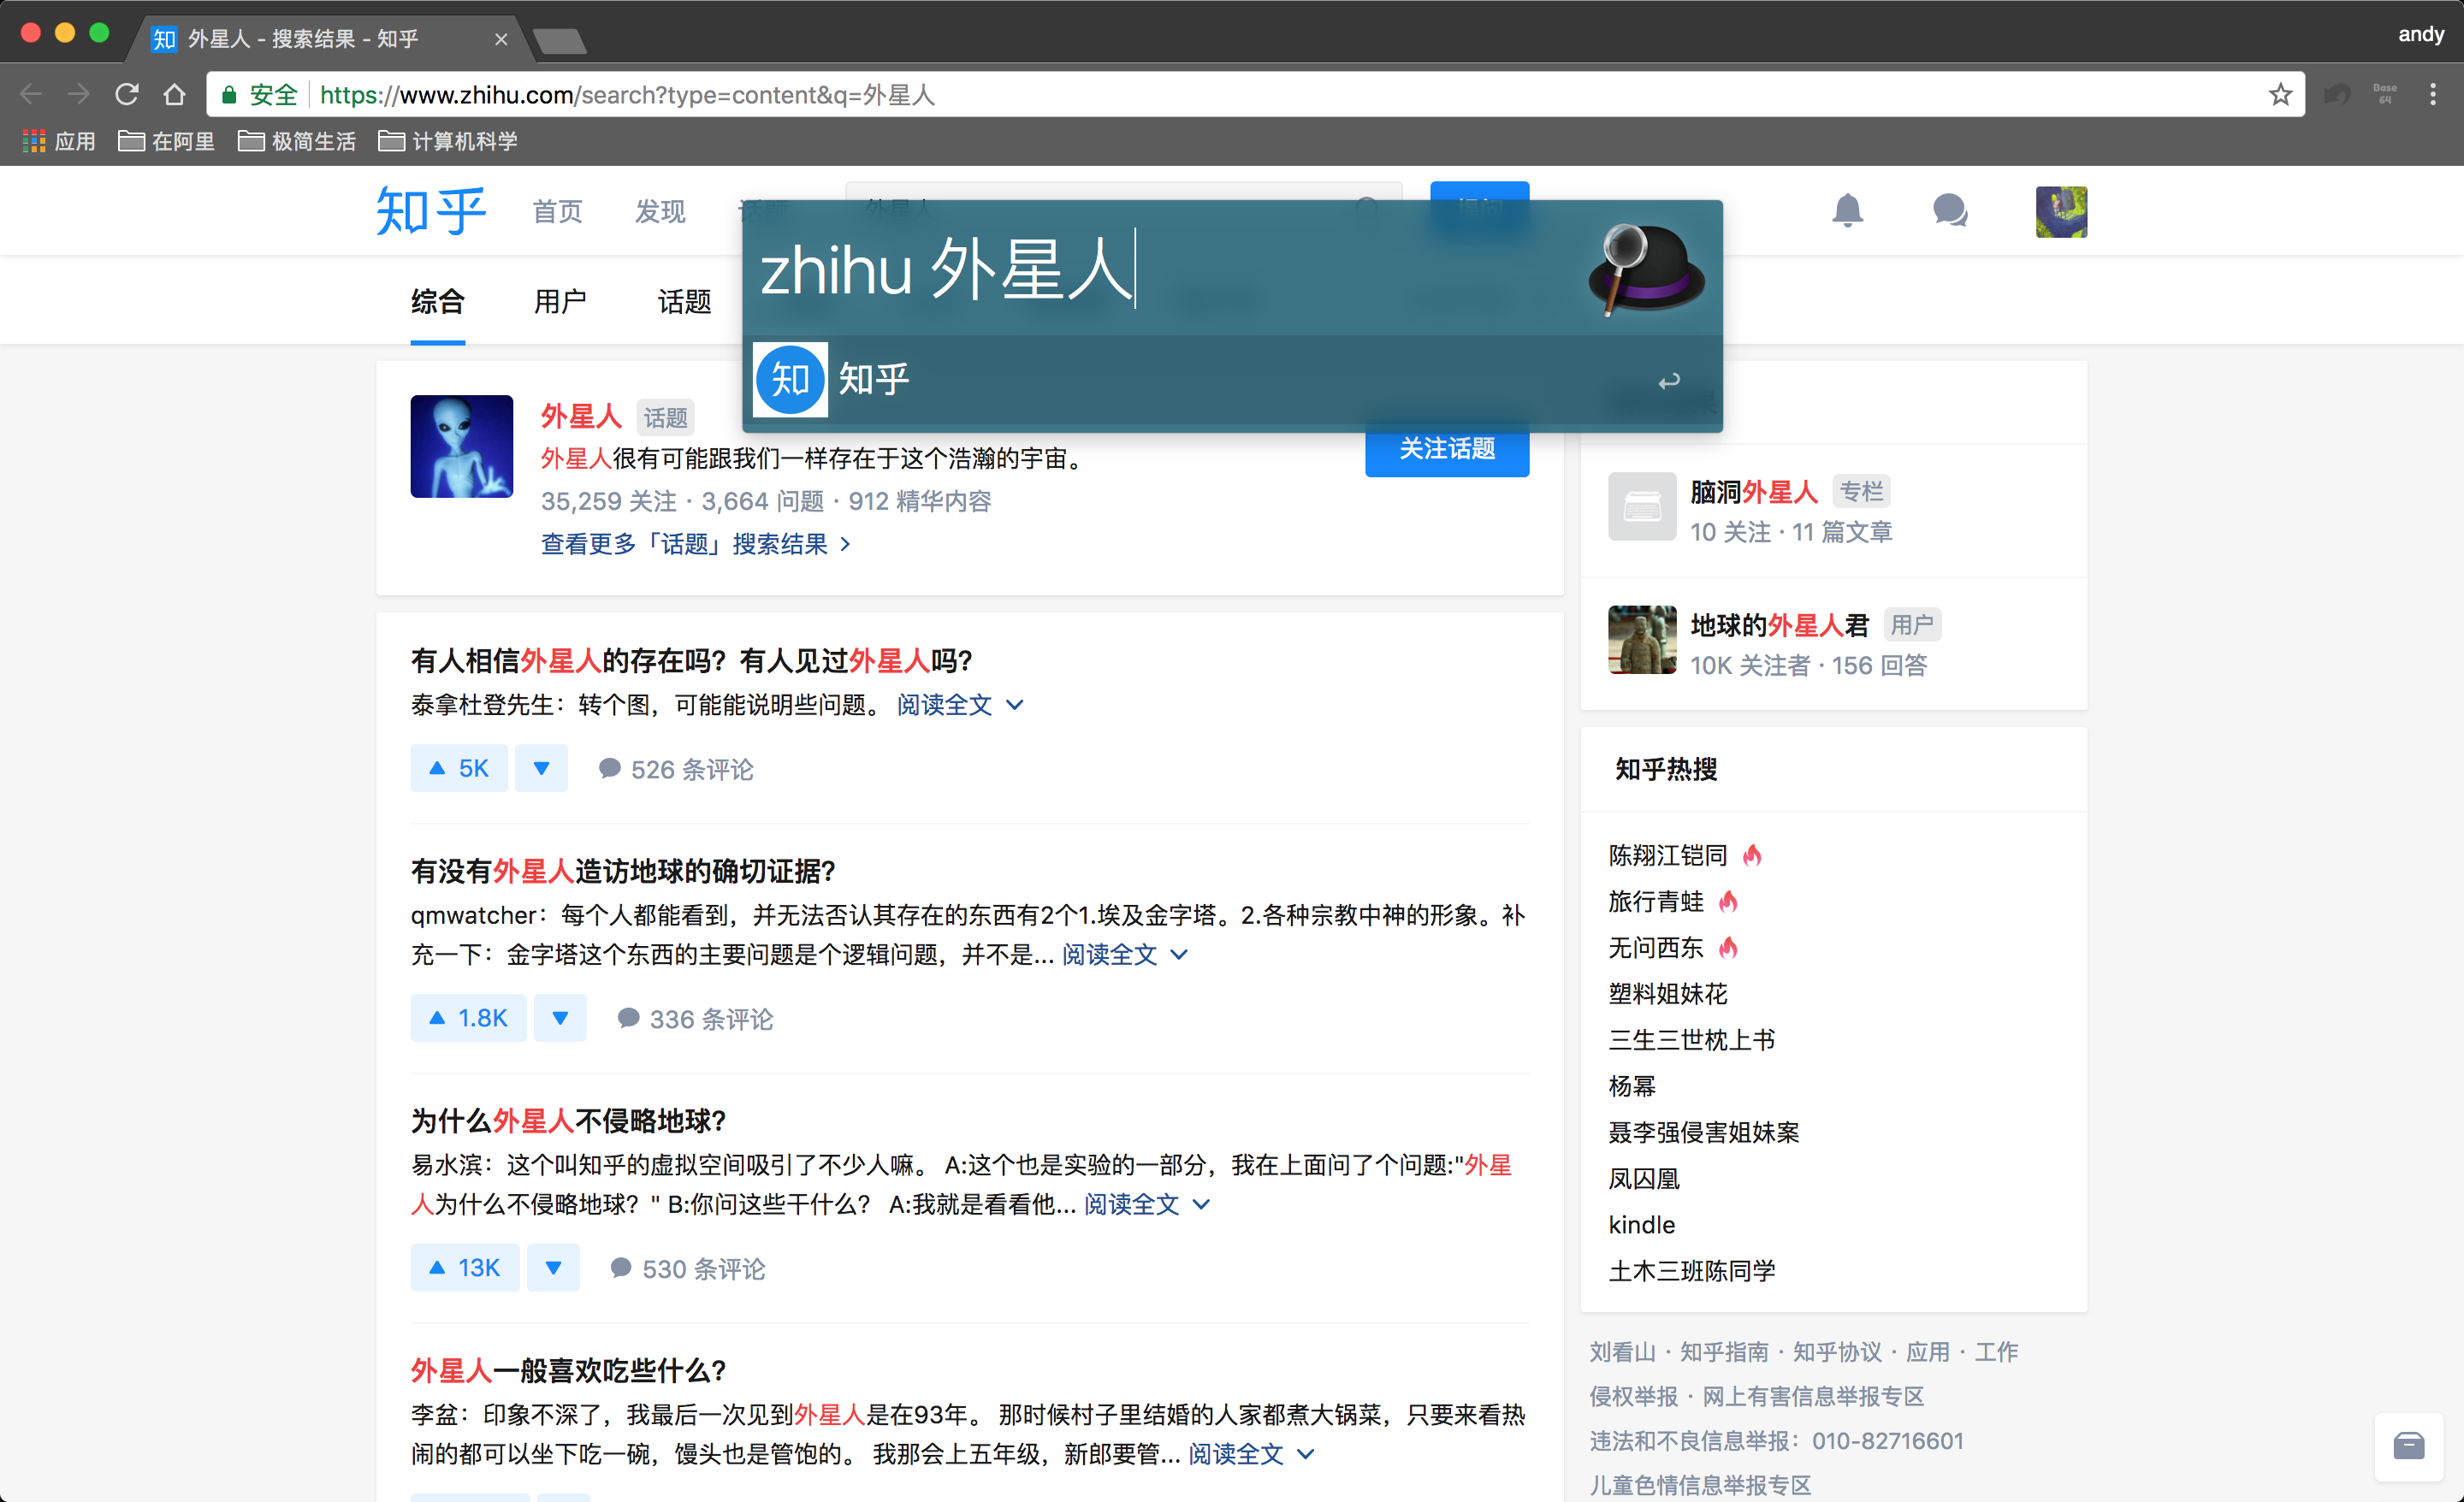Viewport: 2464px width, 1502px height.
Task: Click the Zhihu logo
Action: 431,211
